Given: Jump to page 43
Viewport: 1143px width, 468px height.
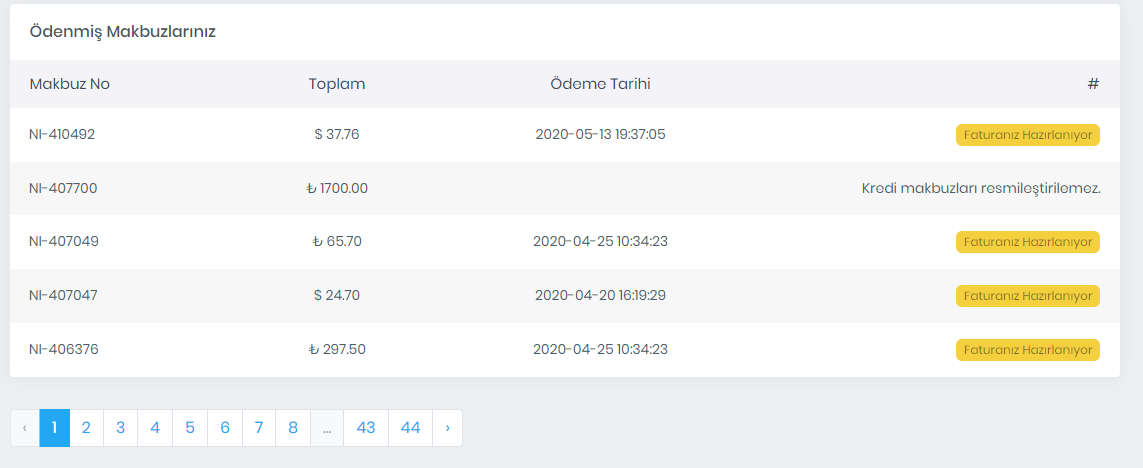Looking at the screenshot, I should click(366, 428).
